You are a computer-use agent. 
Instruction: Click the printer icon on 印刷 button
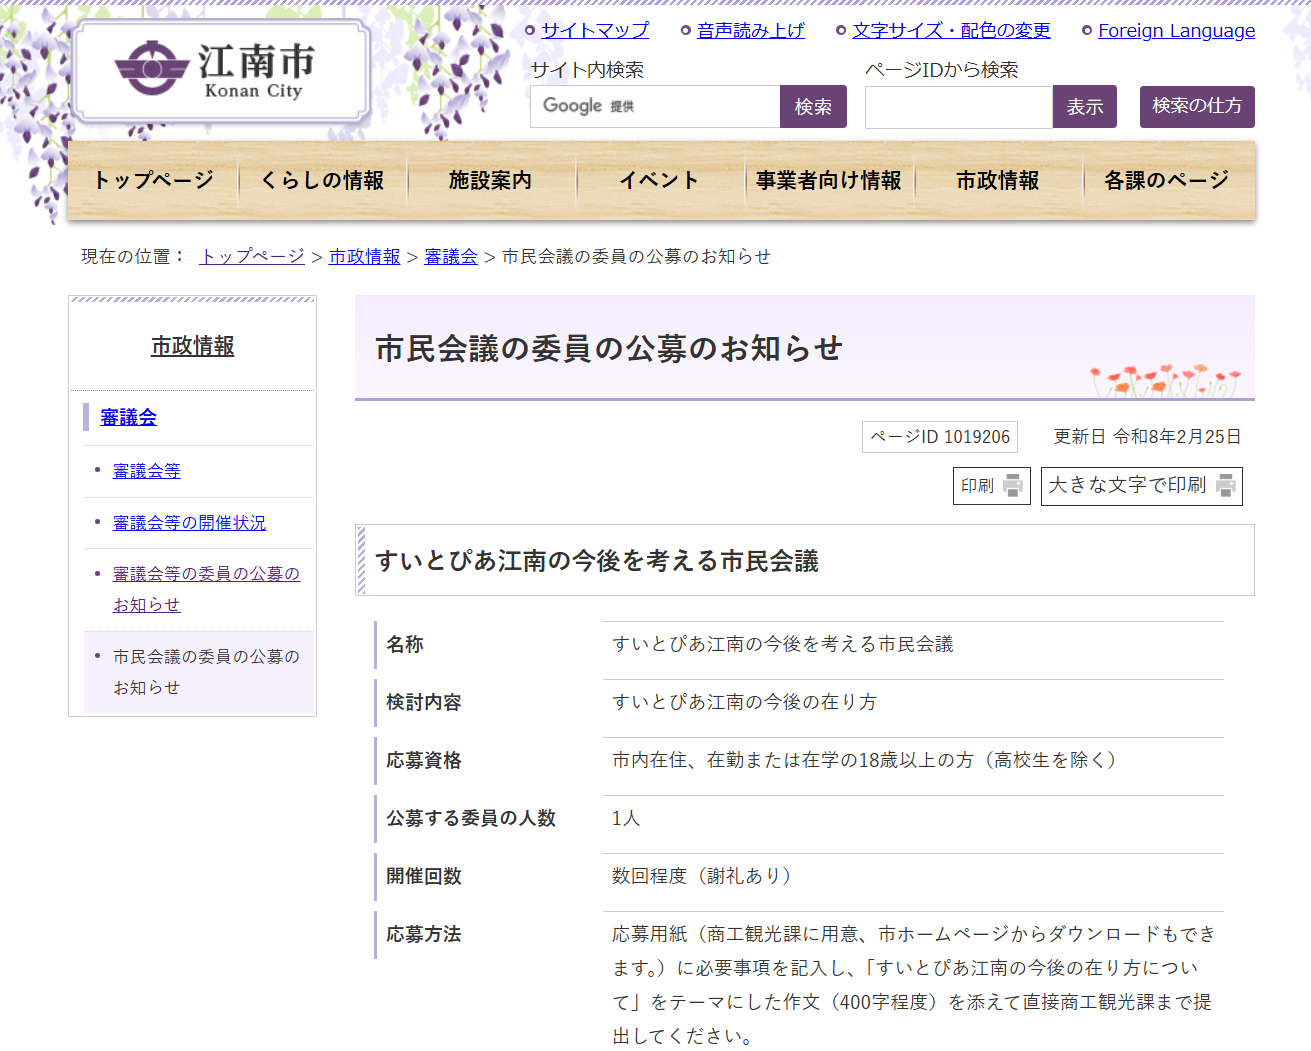1013,486
